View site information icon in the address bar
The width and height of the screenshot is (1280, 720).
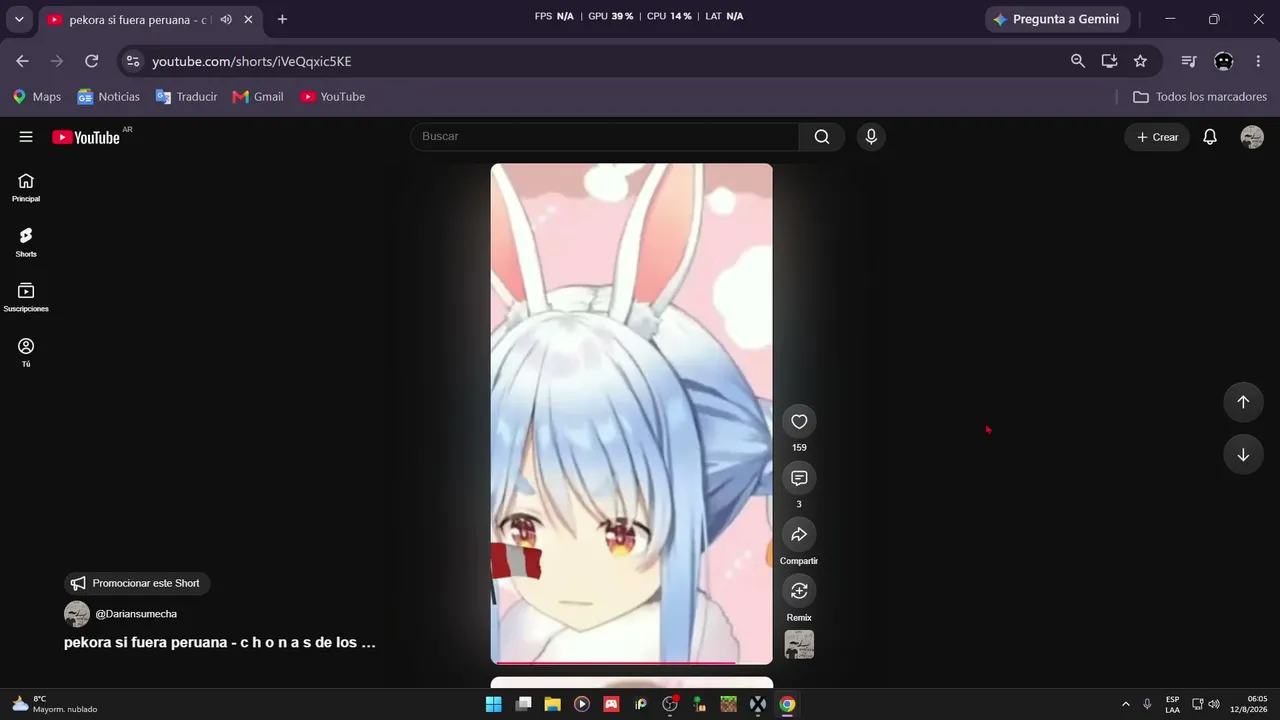point(132,61)
